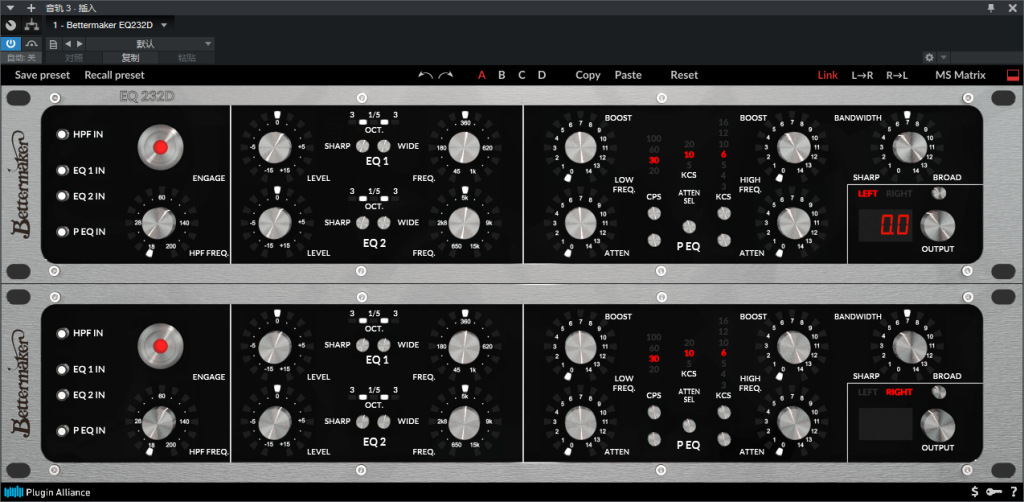Viewport: 1024px width, 502px height.
Task: Expand the arrow next to the gear icon
Action: point(943,57)
